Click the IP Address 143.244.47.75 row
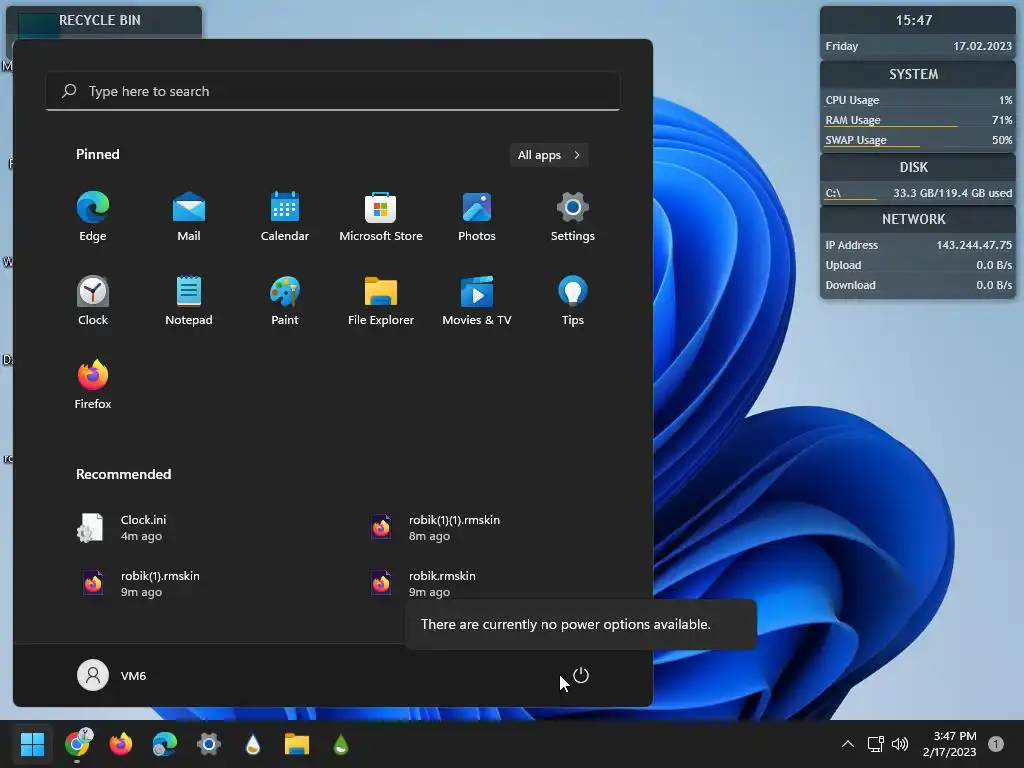1024x768 pixels. [x=918, y=245]
